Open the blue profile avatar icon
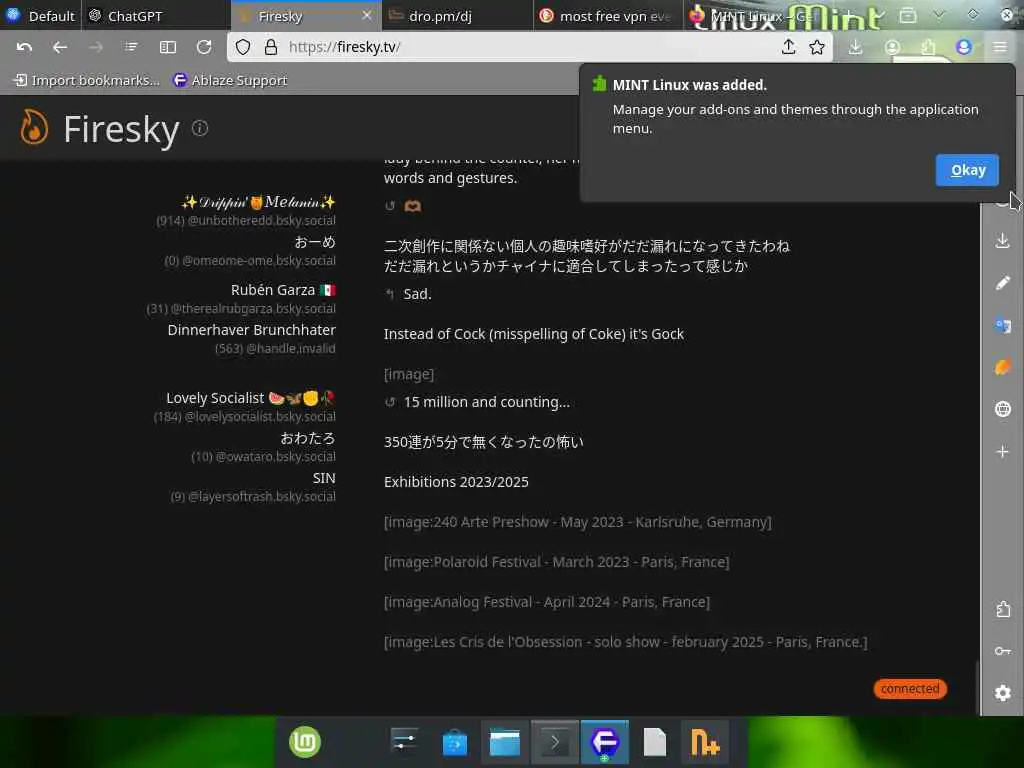This screenshot has width=1024, height=768. [964, 47]
